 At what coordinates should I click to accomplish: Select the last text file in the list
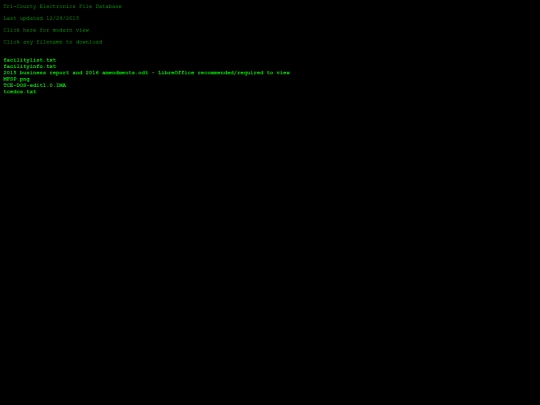click(20, 92)
